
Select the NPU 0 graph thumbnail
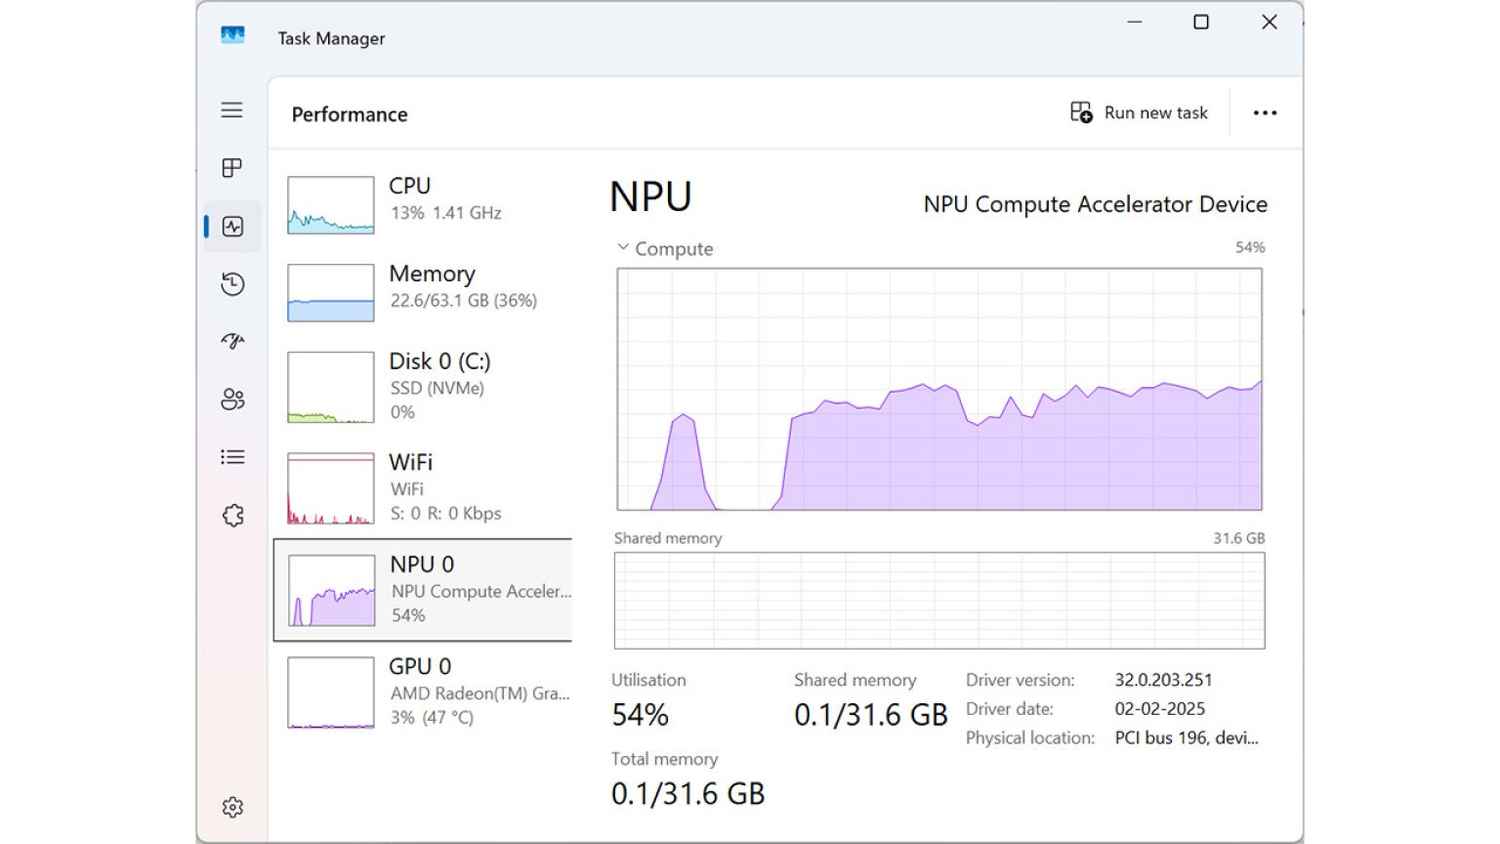tap(331, 591)
